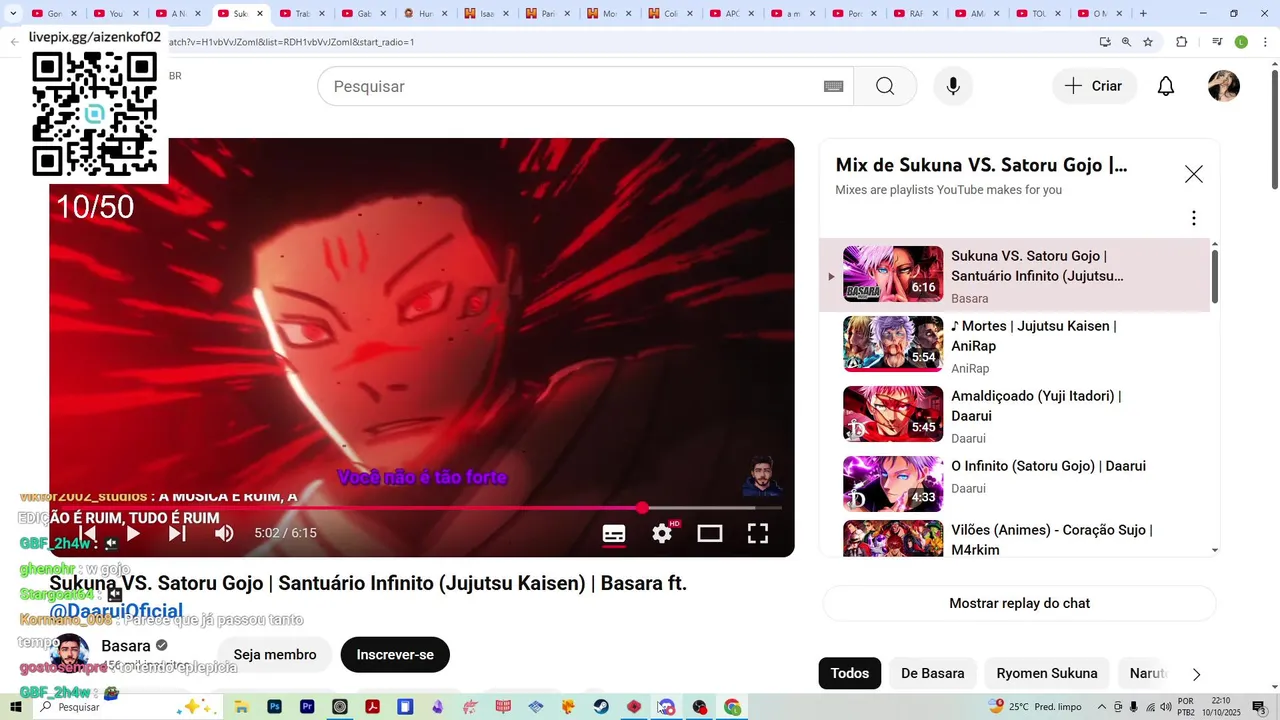
Task: Open Basara channel avatar
Action: (x=70, y=654)
